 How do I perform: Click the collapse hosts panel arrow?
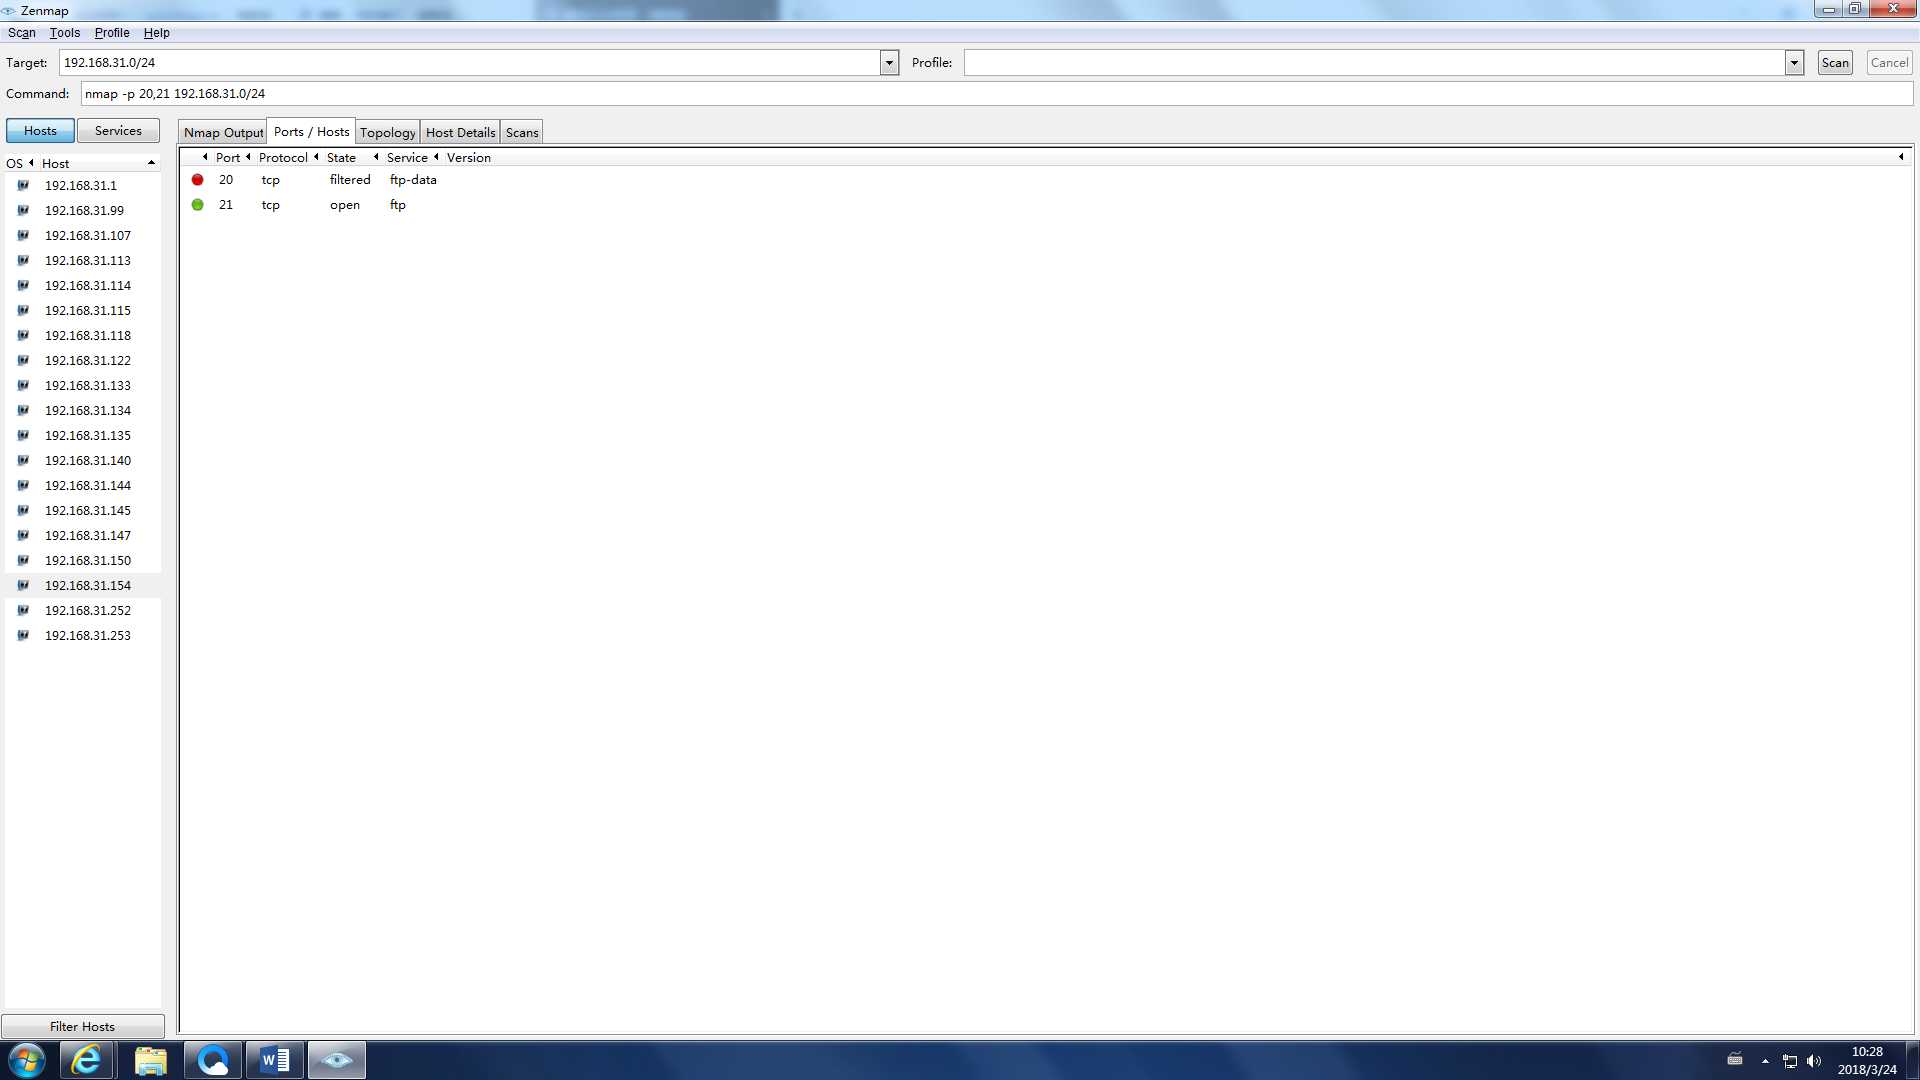click(152, 161)
